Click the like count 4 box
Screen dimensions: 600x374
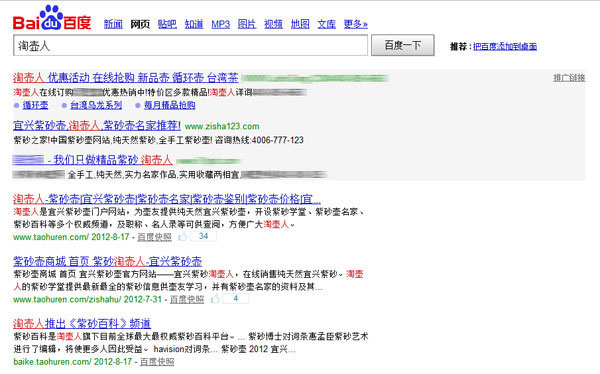(x=236, y=299)
